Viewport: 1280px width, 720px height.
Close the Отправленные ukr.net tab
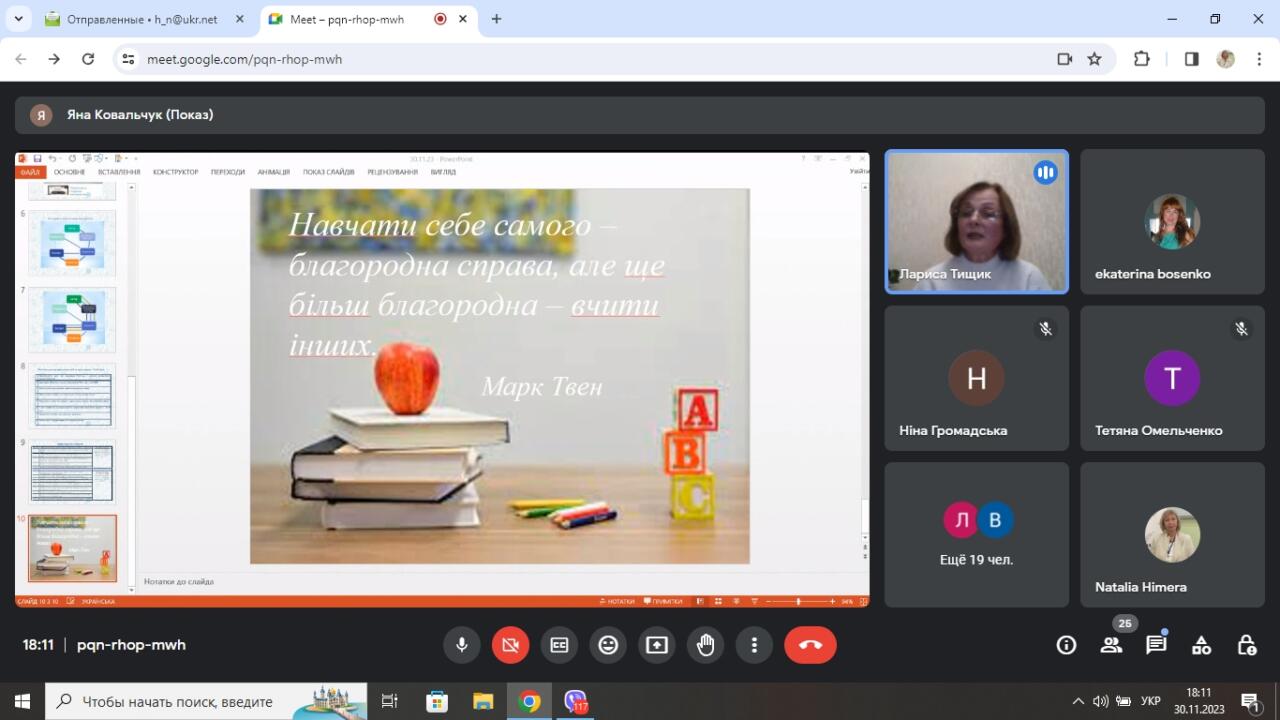(239, 19)
